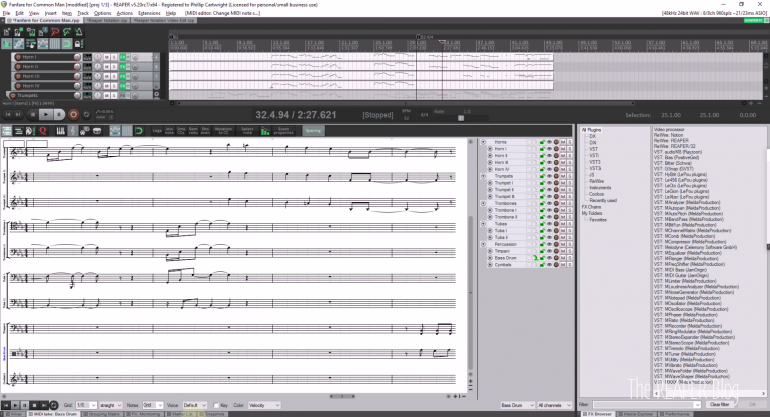The width and height of the screenshot is (770, 417).
Task: Collapse the Horns group in track list
Action: tap(483, 142)
